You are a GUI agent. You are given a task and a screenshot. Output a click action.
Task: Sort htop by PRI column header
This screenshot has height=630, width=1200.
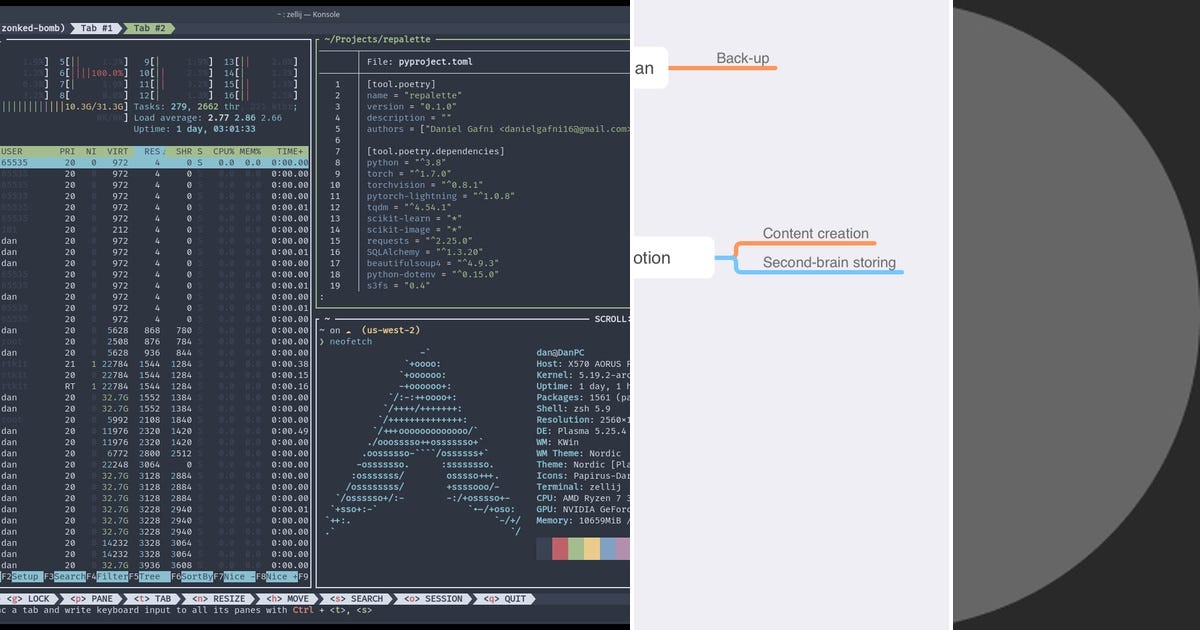(x=67, y=152)
